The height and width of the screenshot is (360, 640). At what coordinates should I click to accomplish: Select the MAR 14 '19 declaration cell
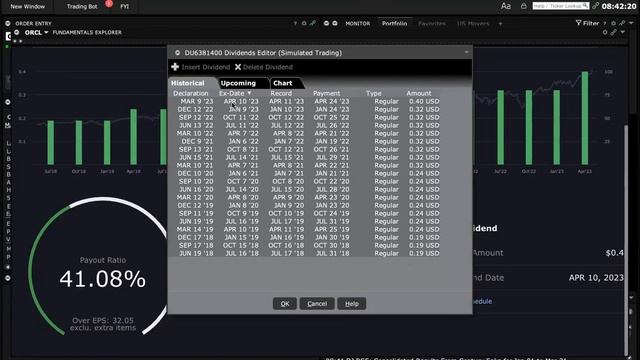(195, 229)
